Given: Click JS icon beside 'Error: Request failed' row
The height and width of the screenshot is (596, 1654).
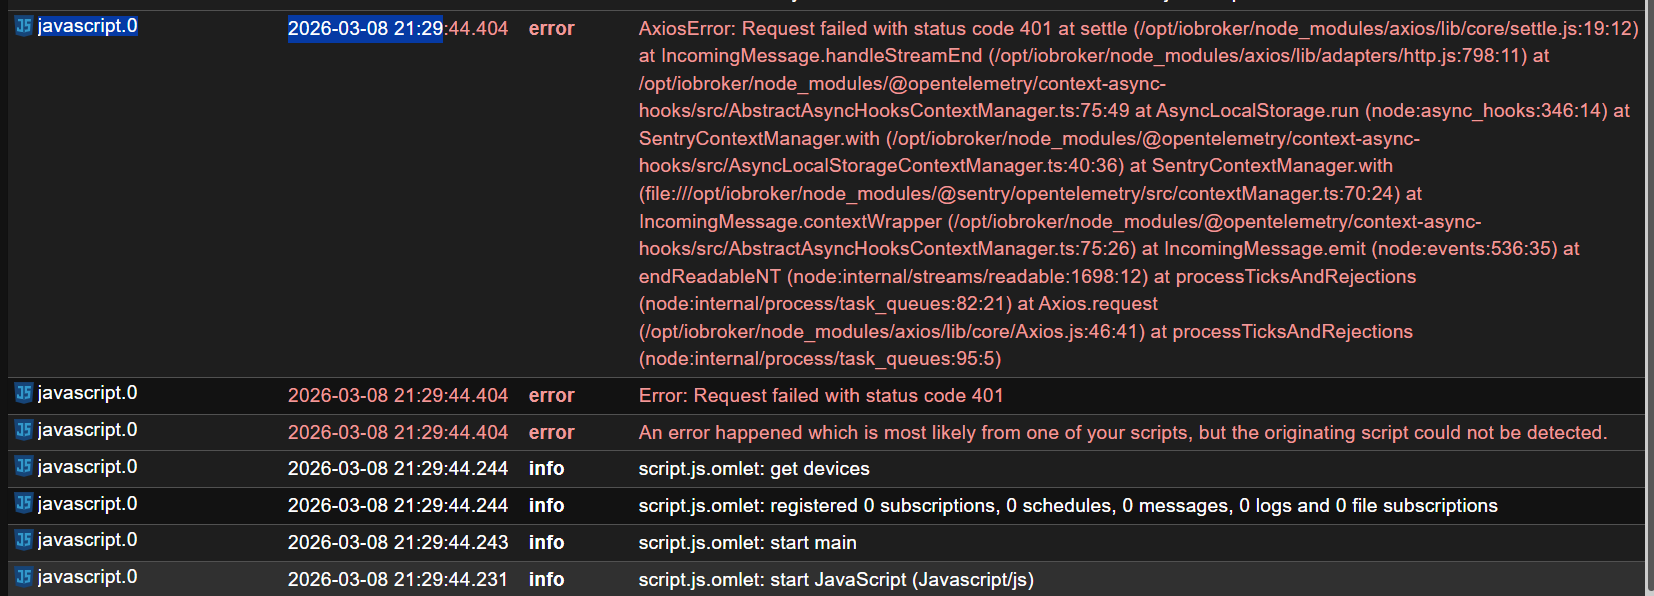Looking at the screenshot, I should click(x=24, y=393).
